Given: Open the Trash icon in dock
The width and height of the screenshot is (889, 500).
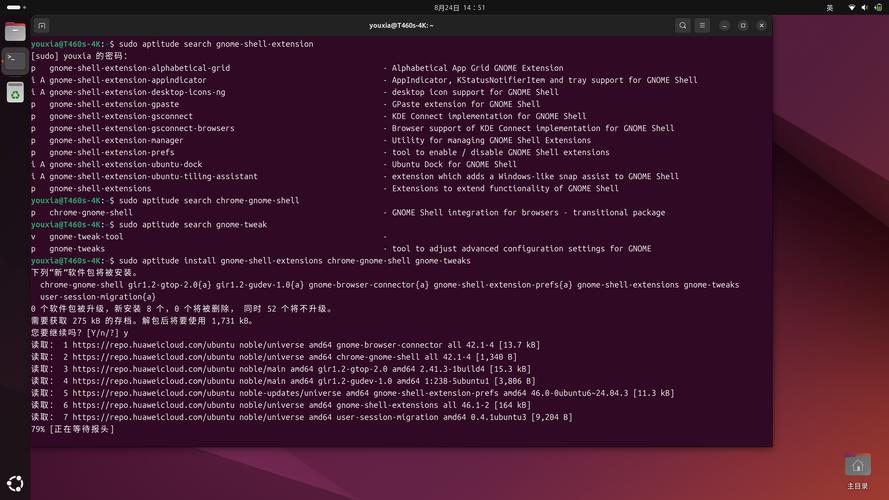Looking at the screenshot, I should 15,92.
